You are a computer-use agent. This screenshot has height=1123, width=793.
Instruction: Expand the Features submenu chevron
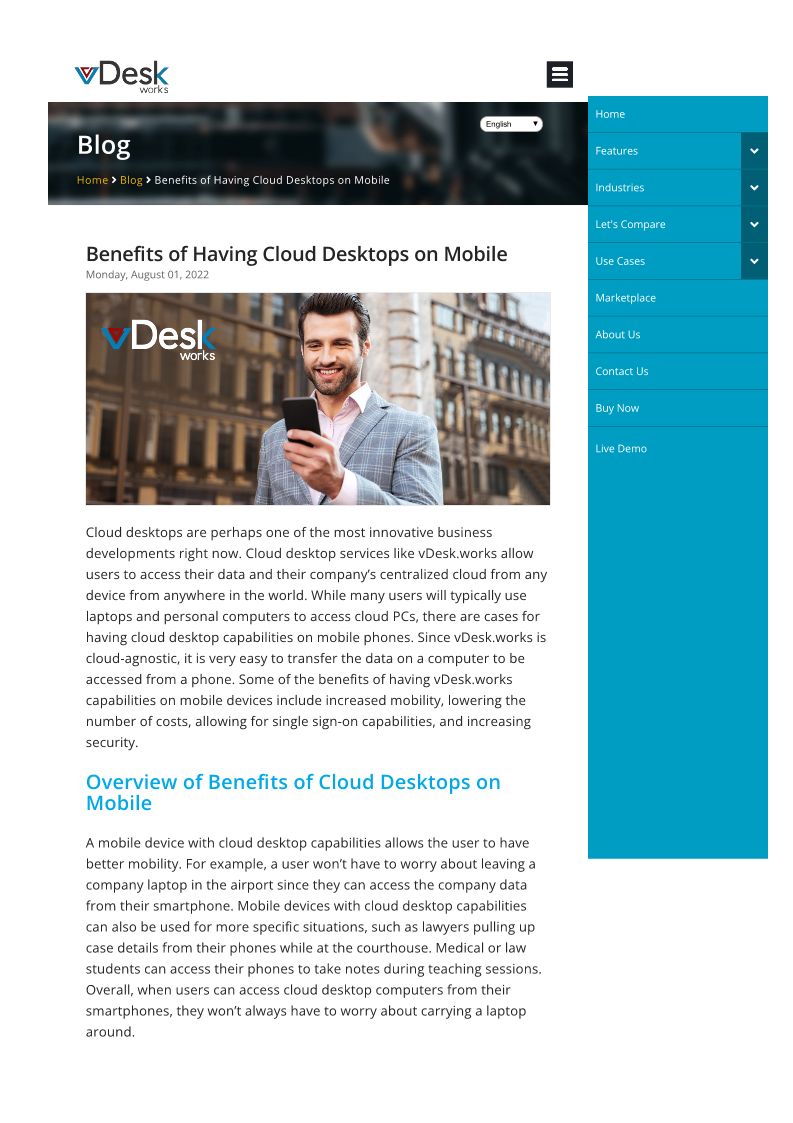(754, 151)
